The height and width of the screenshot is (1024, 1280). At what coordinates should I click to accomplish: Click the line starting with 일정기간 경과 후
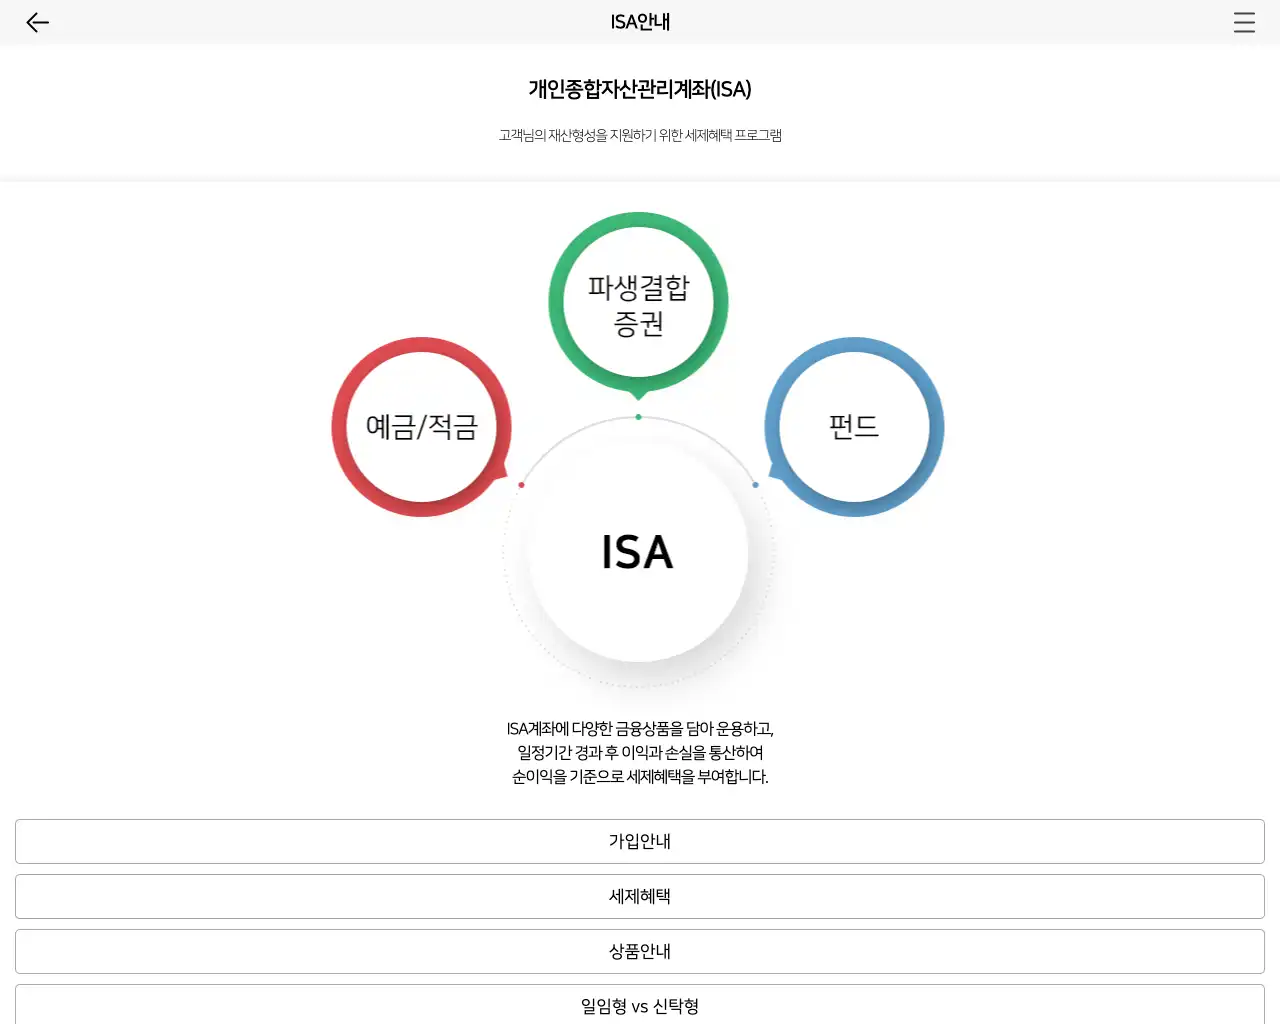pyautogui.click(x=640, y=753)
